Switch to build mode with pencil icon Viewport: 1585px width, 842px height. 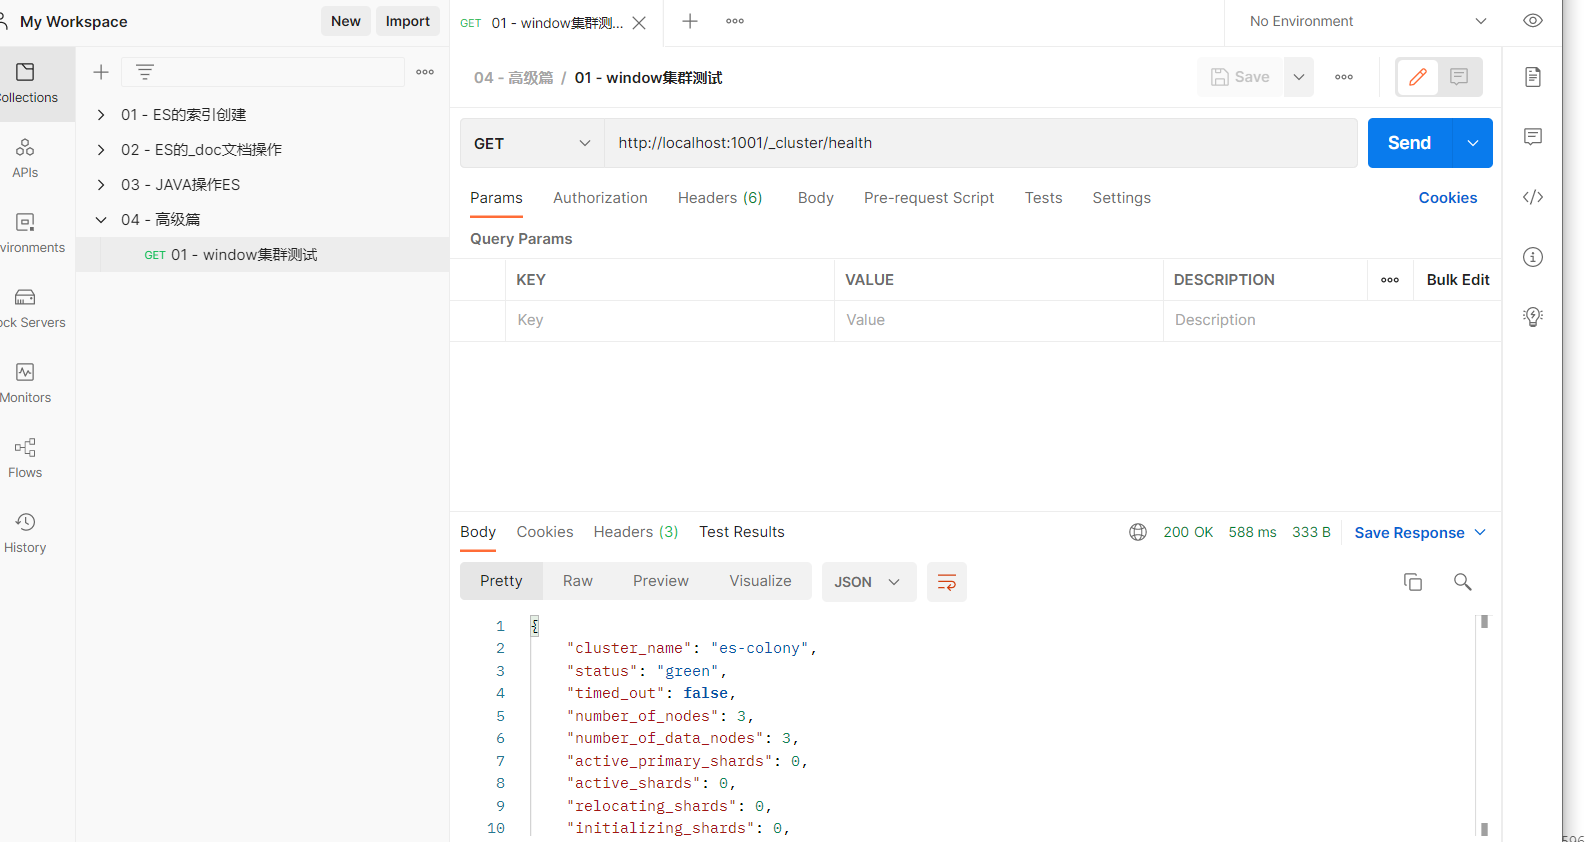coord(1417,77)
